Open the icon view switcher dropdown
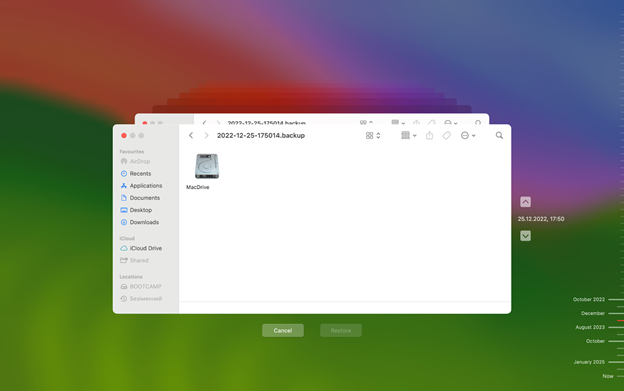This screenshot has width=624, height=391. [x=373, y=136]
